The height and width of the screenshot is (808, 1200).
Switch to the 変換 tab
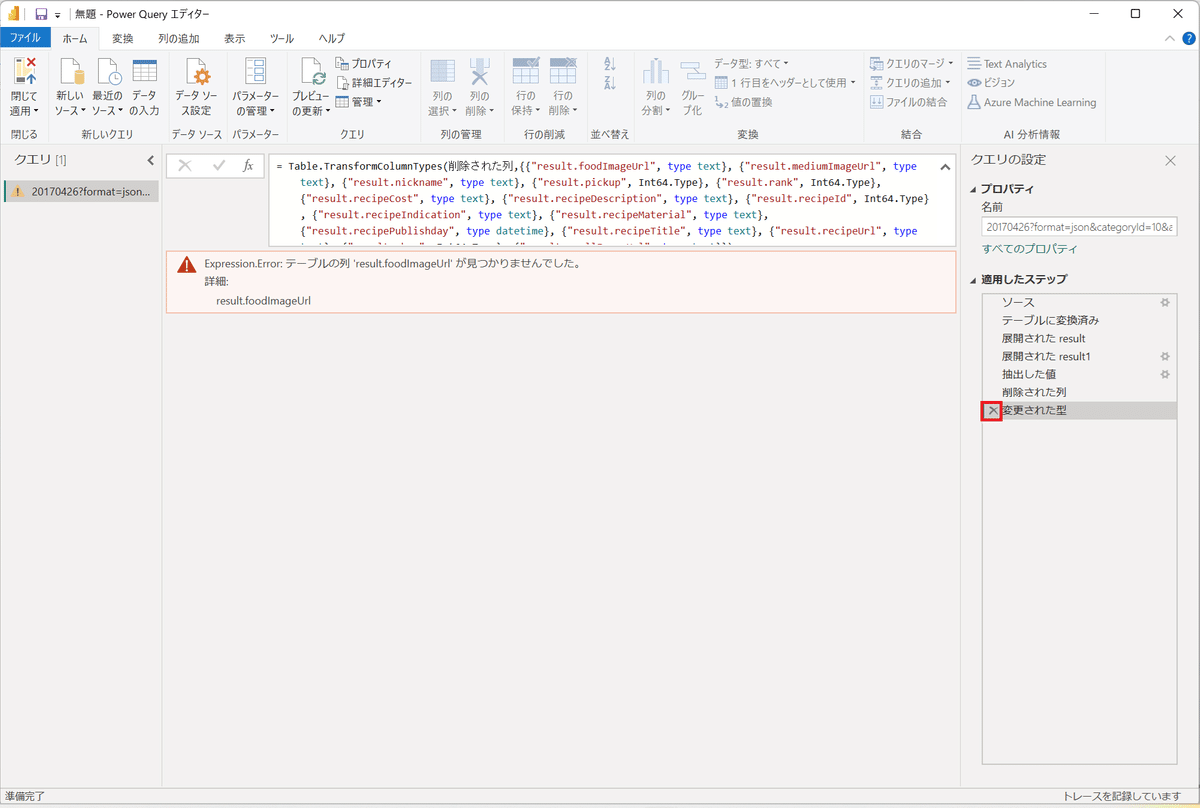(x=123, y=38)
